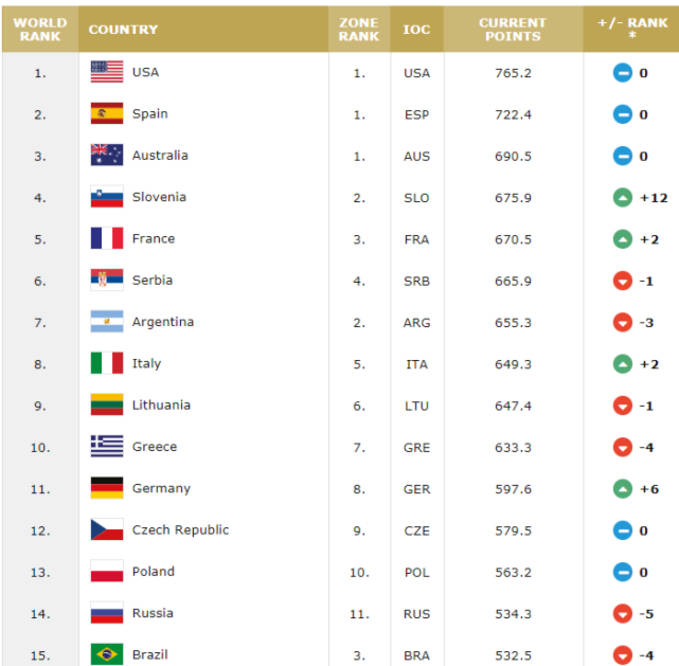Viewport: 679px width, 666px height.
Task: Click the Lithuania country name
Action: click(x=161, y=405)
